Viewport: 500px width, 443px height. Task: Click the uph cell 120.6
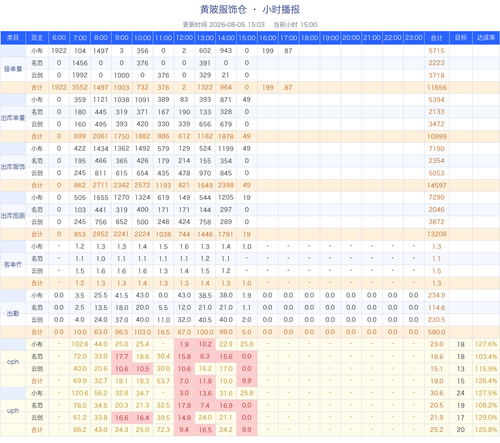[x=80, y=393]
